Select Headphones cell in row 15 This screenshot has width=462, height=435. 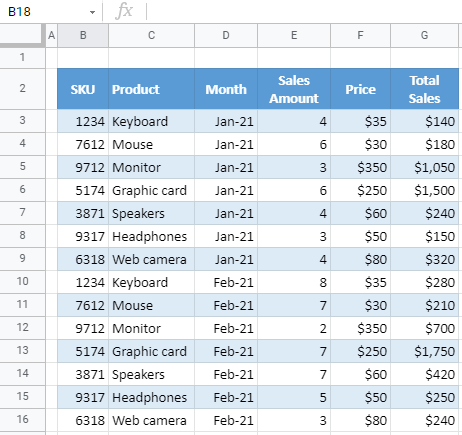pos(151,397)
